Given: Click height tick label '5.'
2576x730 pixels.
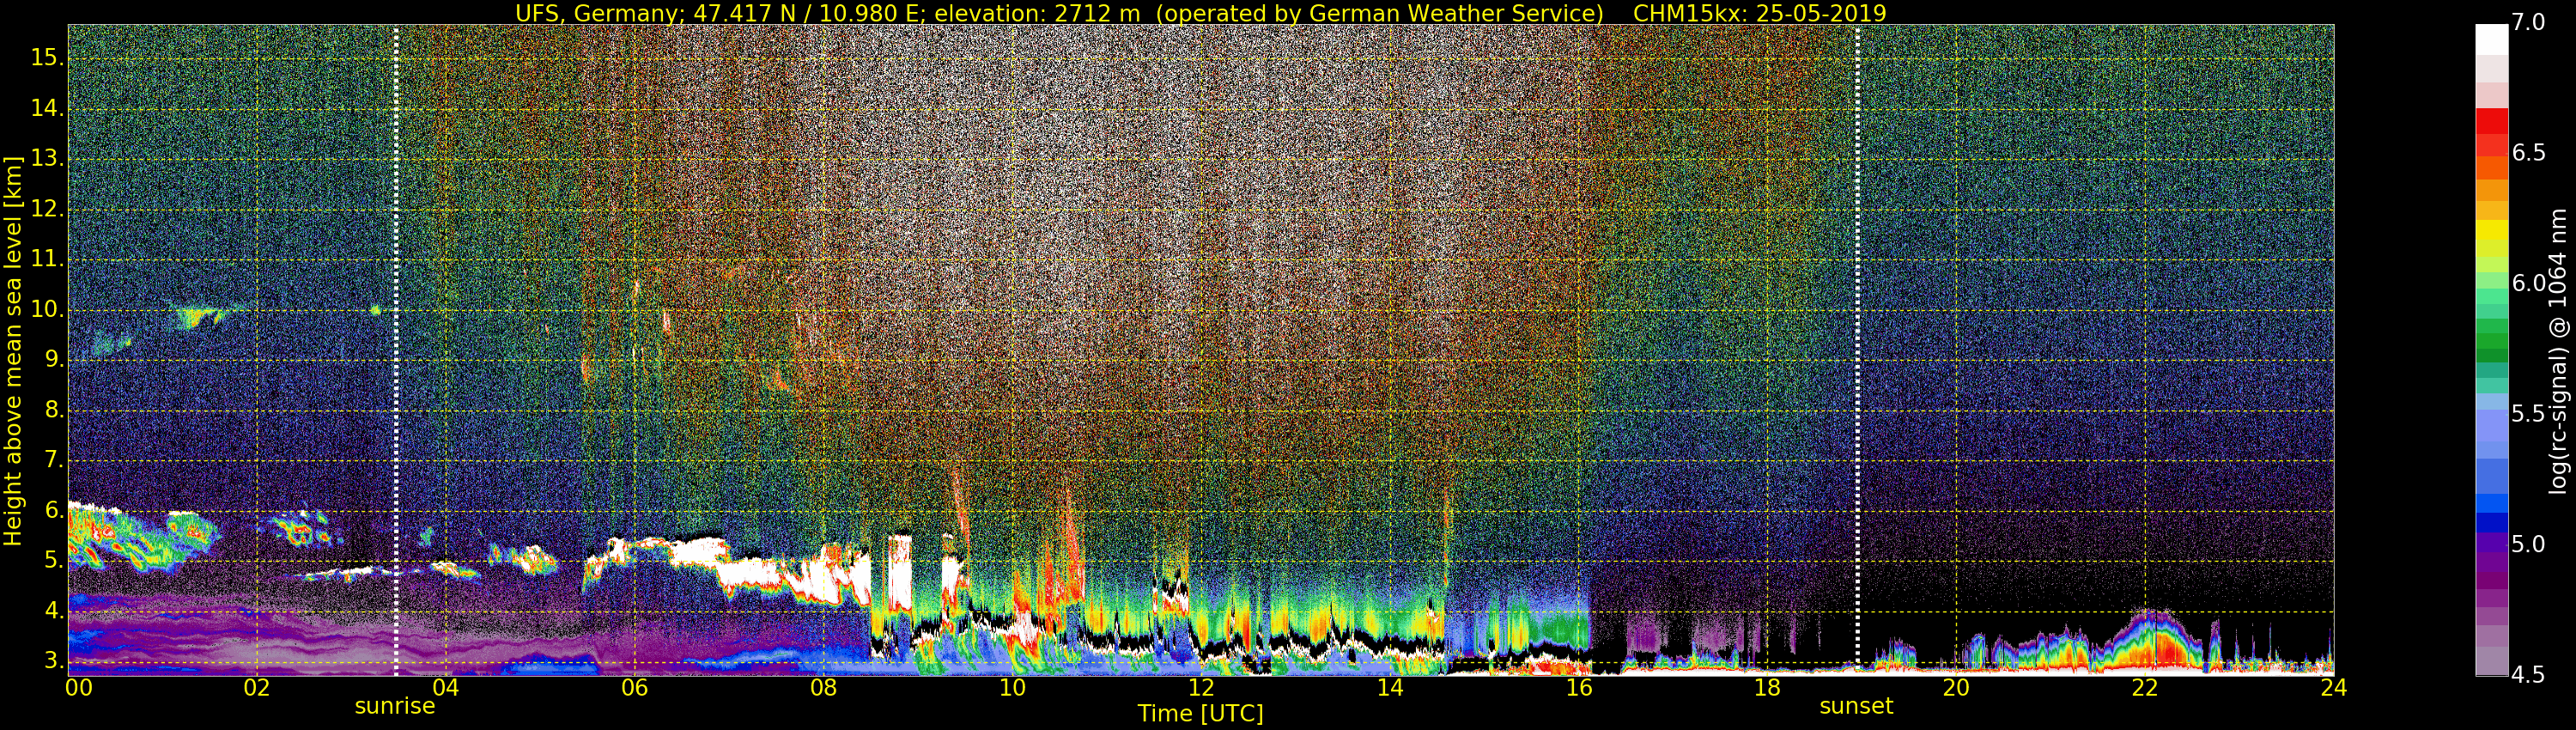Looking at the screenshot, I should (x=53, y=561).
